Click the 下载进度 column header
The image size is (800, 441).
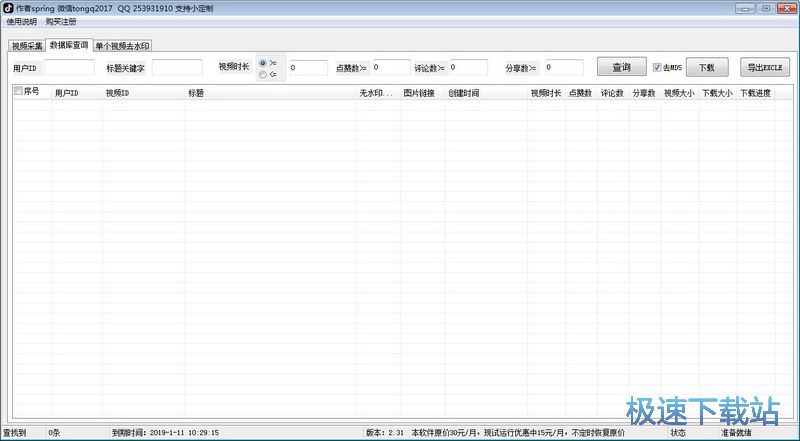(x=756, y=93)
